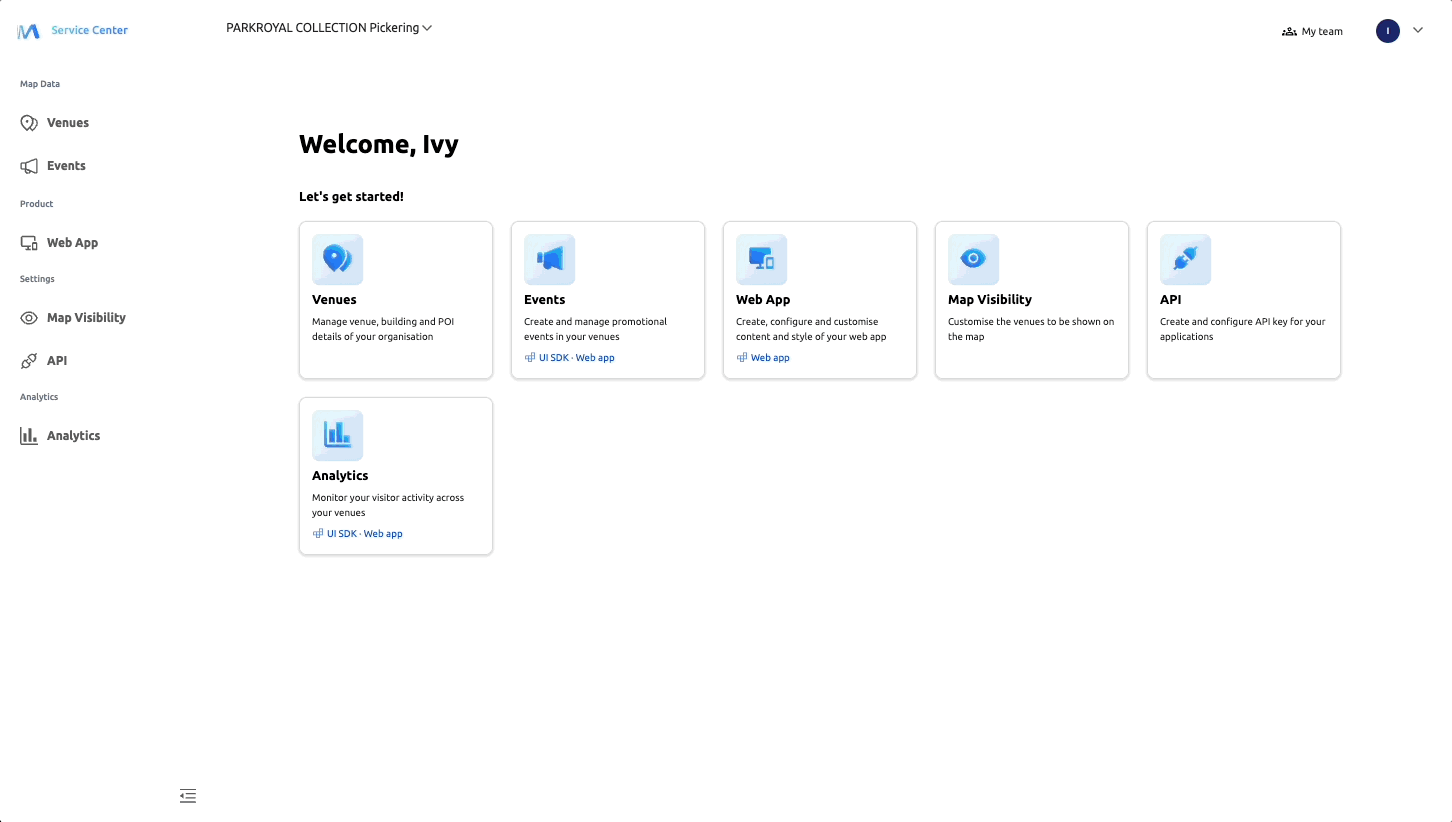Viewport: 1452px width, 822px height.
Task: Click the Web app tag on Web App card
Action: [x=764, y=358]
